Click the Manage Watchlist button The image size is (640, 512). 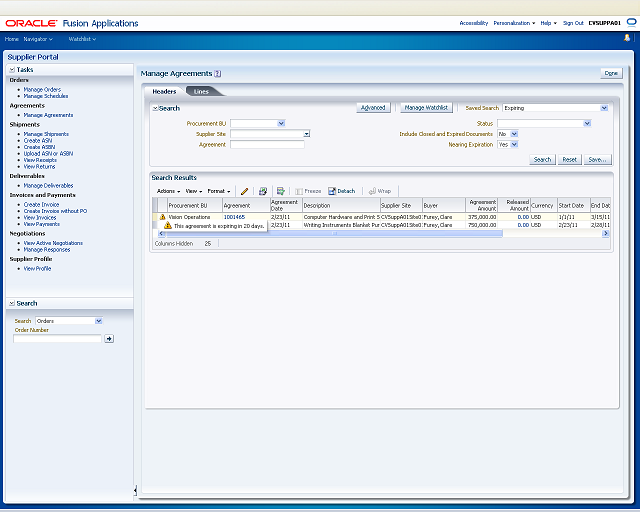pos(426,108)
